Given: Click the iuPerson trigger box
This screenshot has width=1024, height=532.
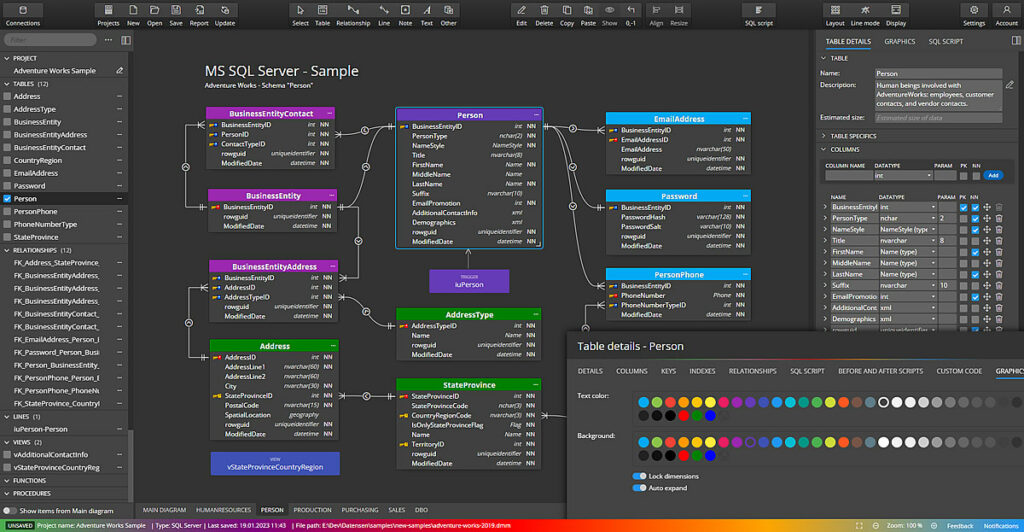Looking at the screenshot, I should click(469, 281).
